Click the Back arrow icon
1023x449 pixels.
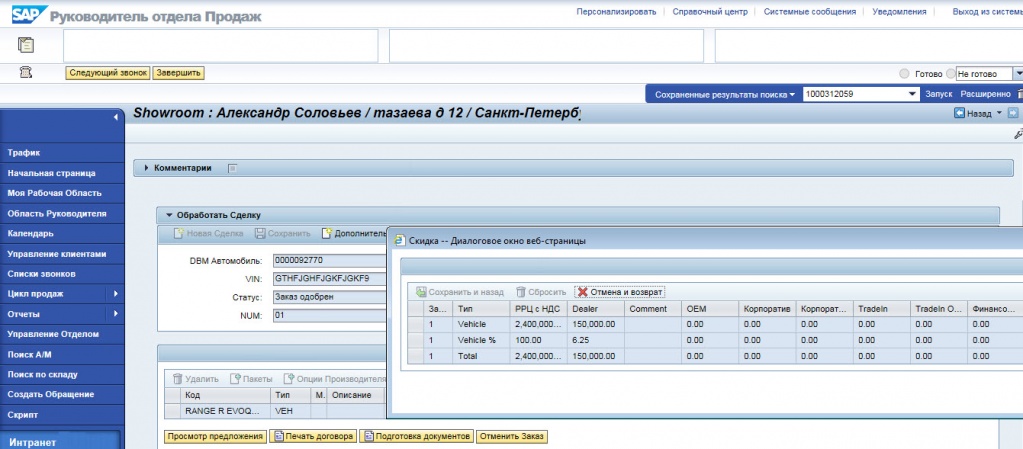(959, 114)
